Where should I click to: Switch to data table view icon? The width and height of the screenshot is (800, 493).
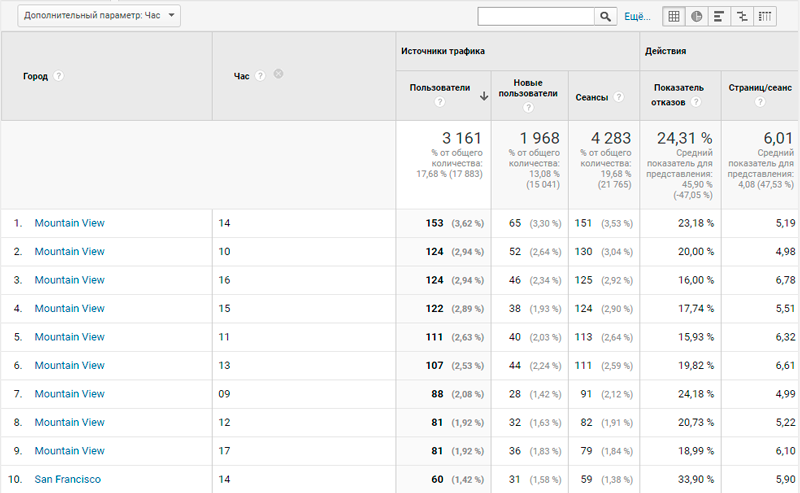click(673, 16)
